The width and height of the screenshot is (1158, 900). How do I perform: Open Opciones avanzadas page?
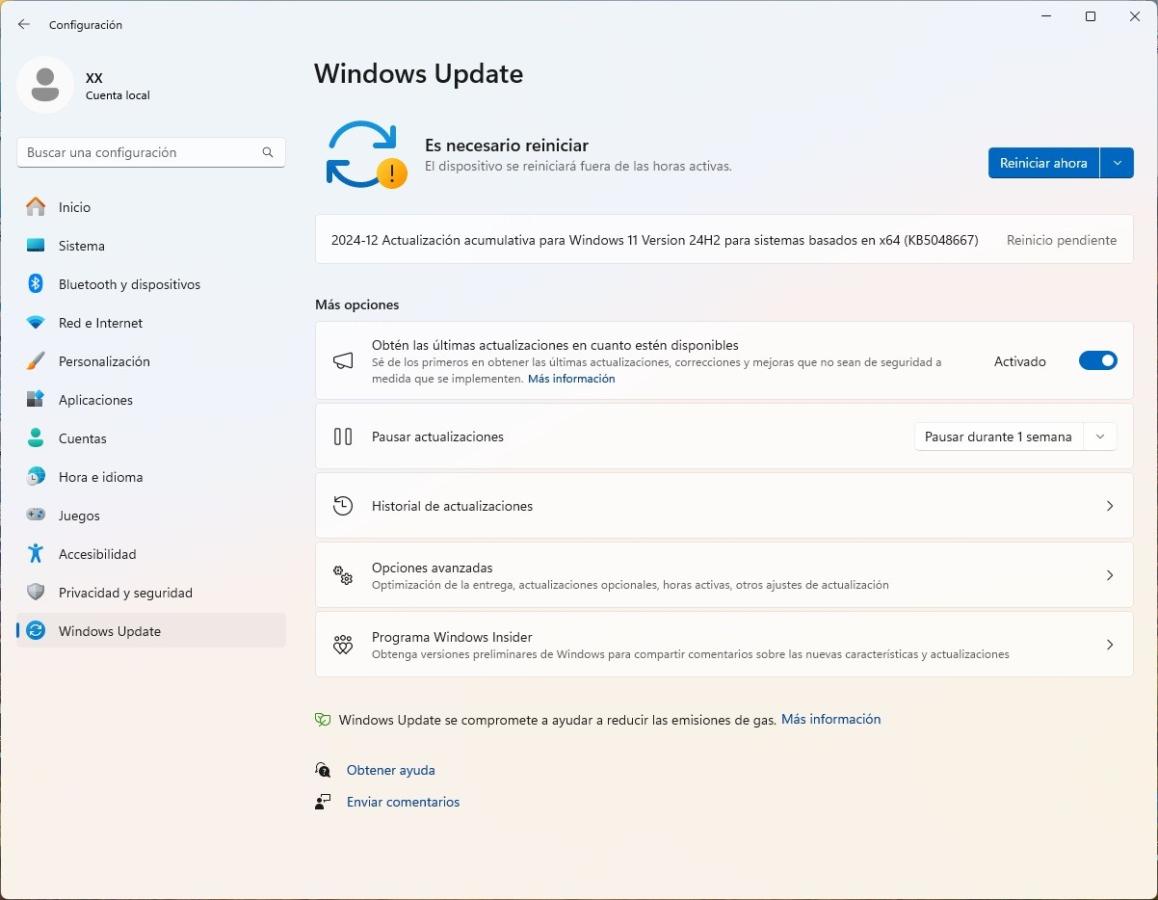click(724, 575)
